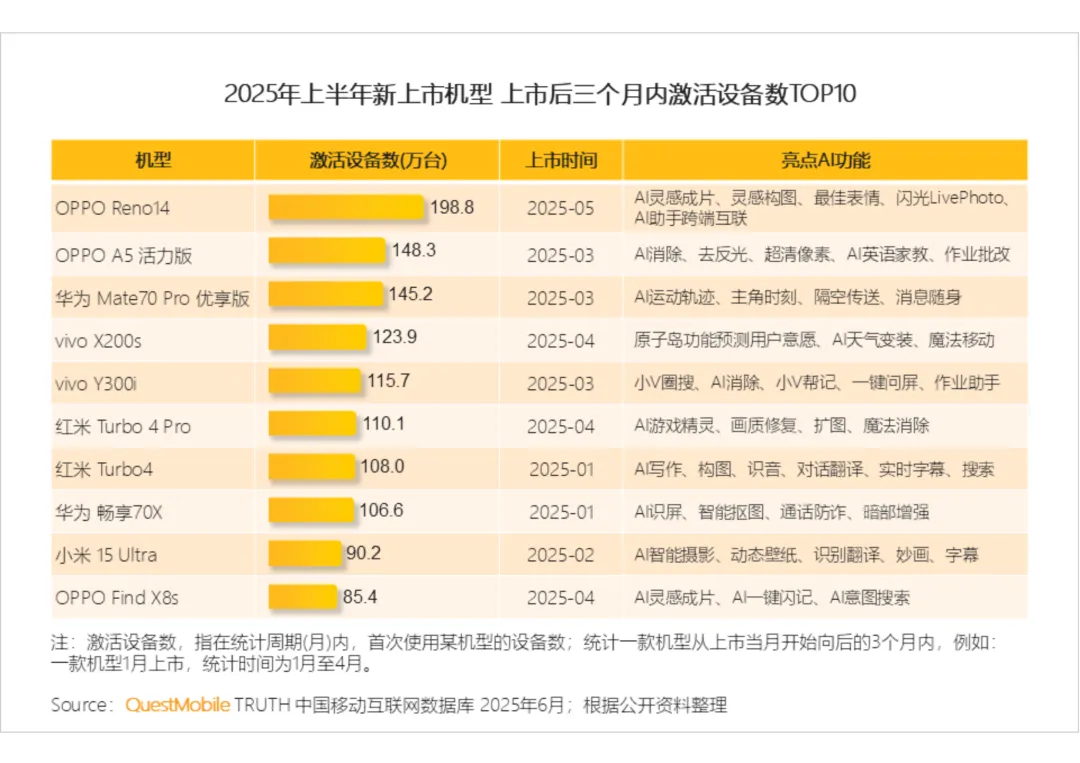Click the AI消除、去反光 features text for OPPO A5
The height and width of the screenshot is (763, 1080).
point(822,254)
